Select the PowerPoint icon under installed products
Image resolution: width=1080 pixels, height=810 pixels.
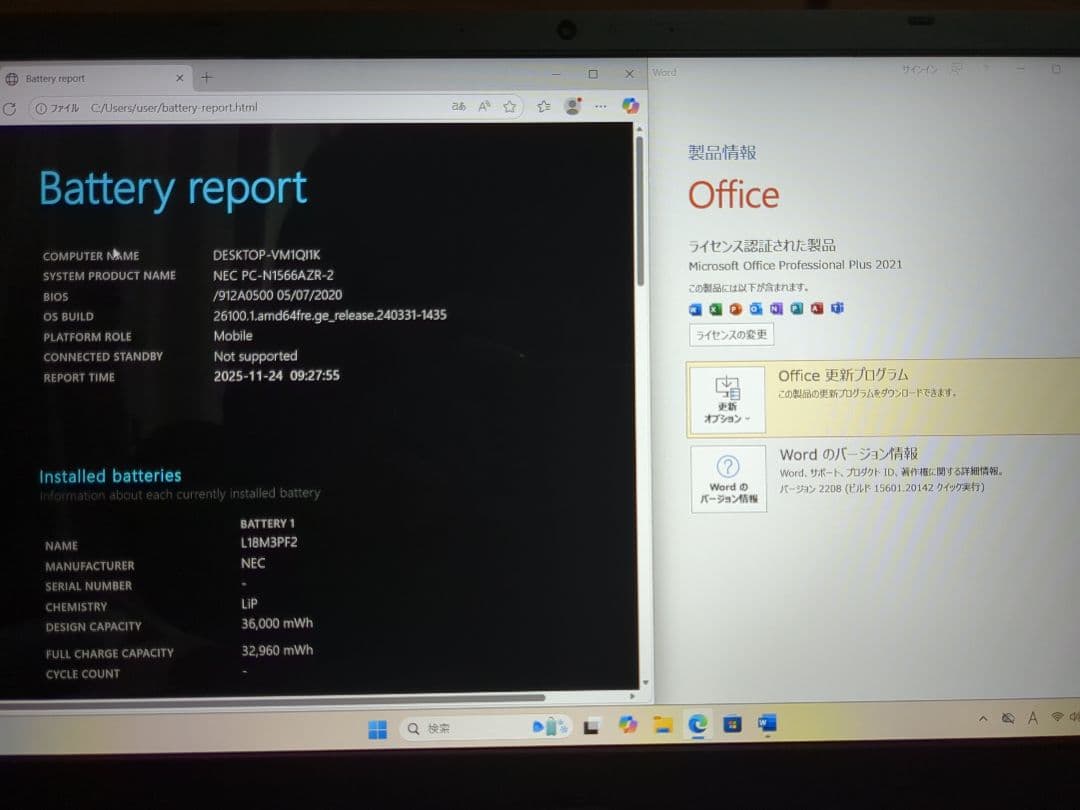pyautogui.click(x=734, y=309)
